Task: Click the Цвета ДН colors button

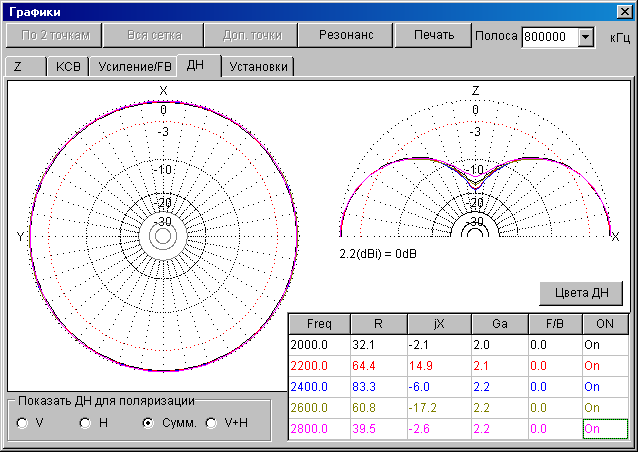Action: pyautogui.click(x=581, y=293)
